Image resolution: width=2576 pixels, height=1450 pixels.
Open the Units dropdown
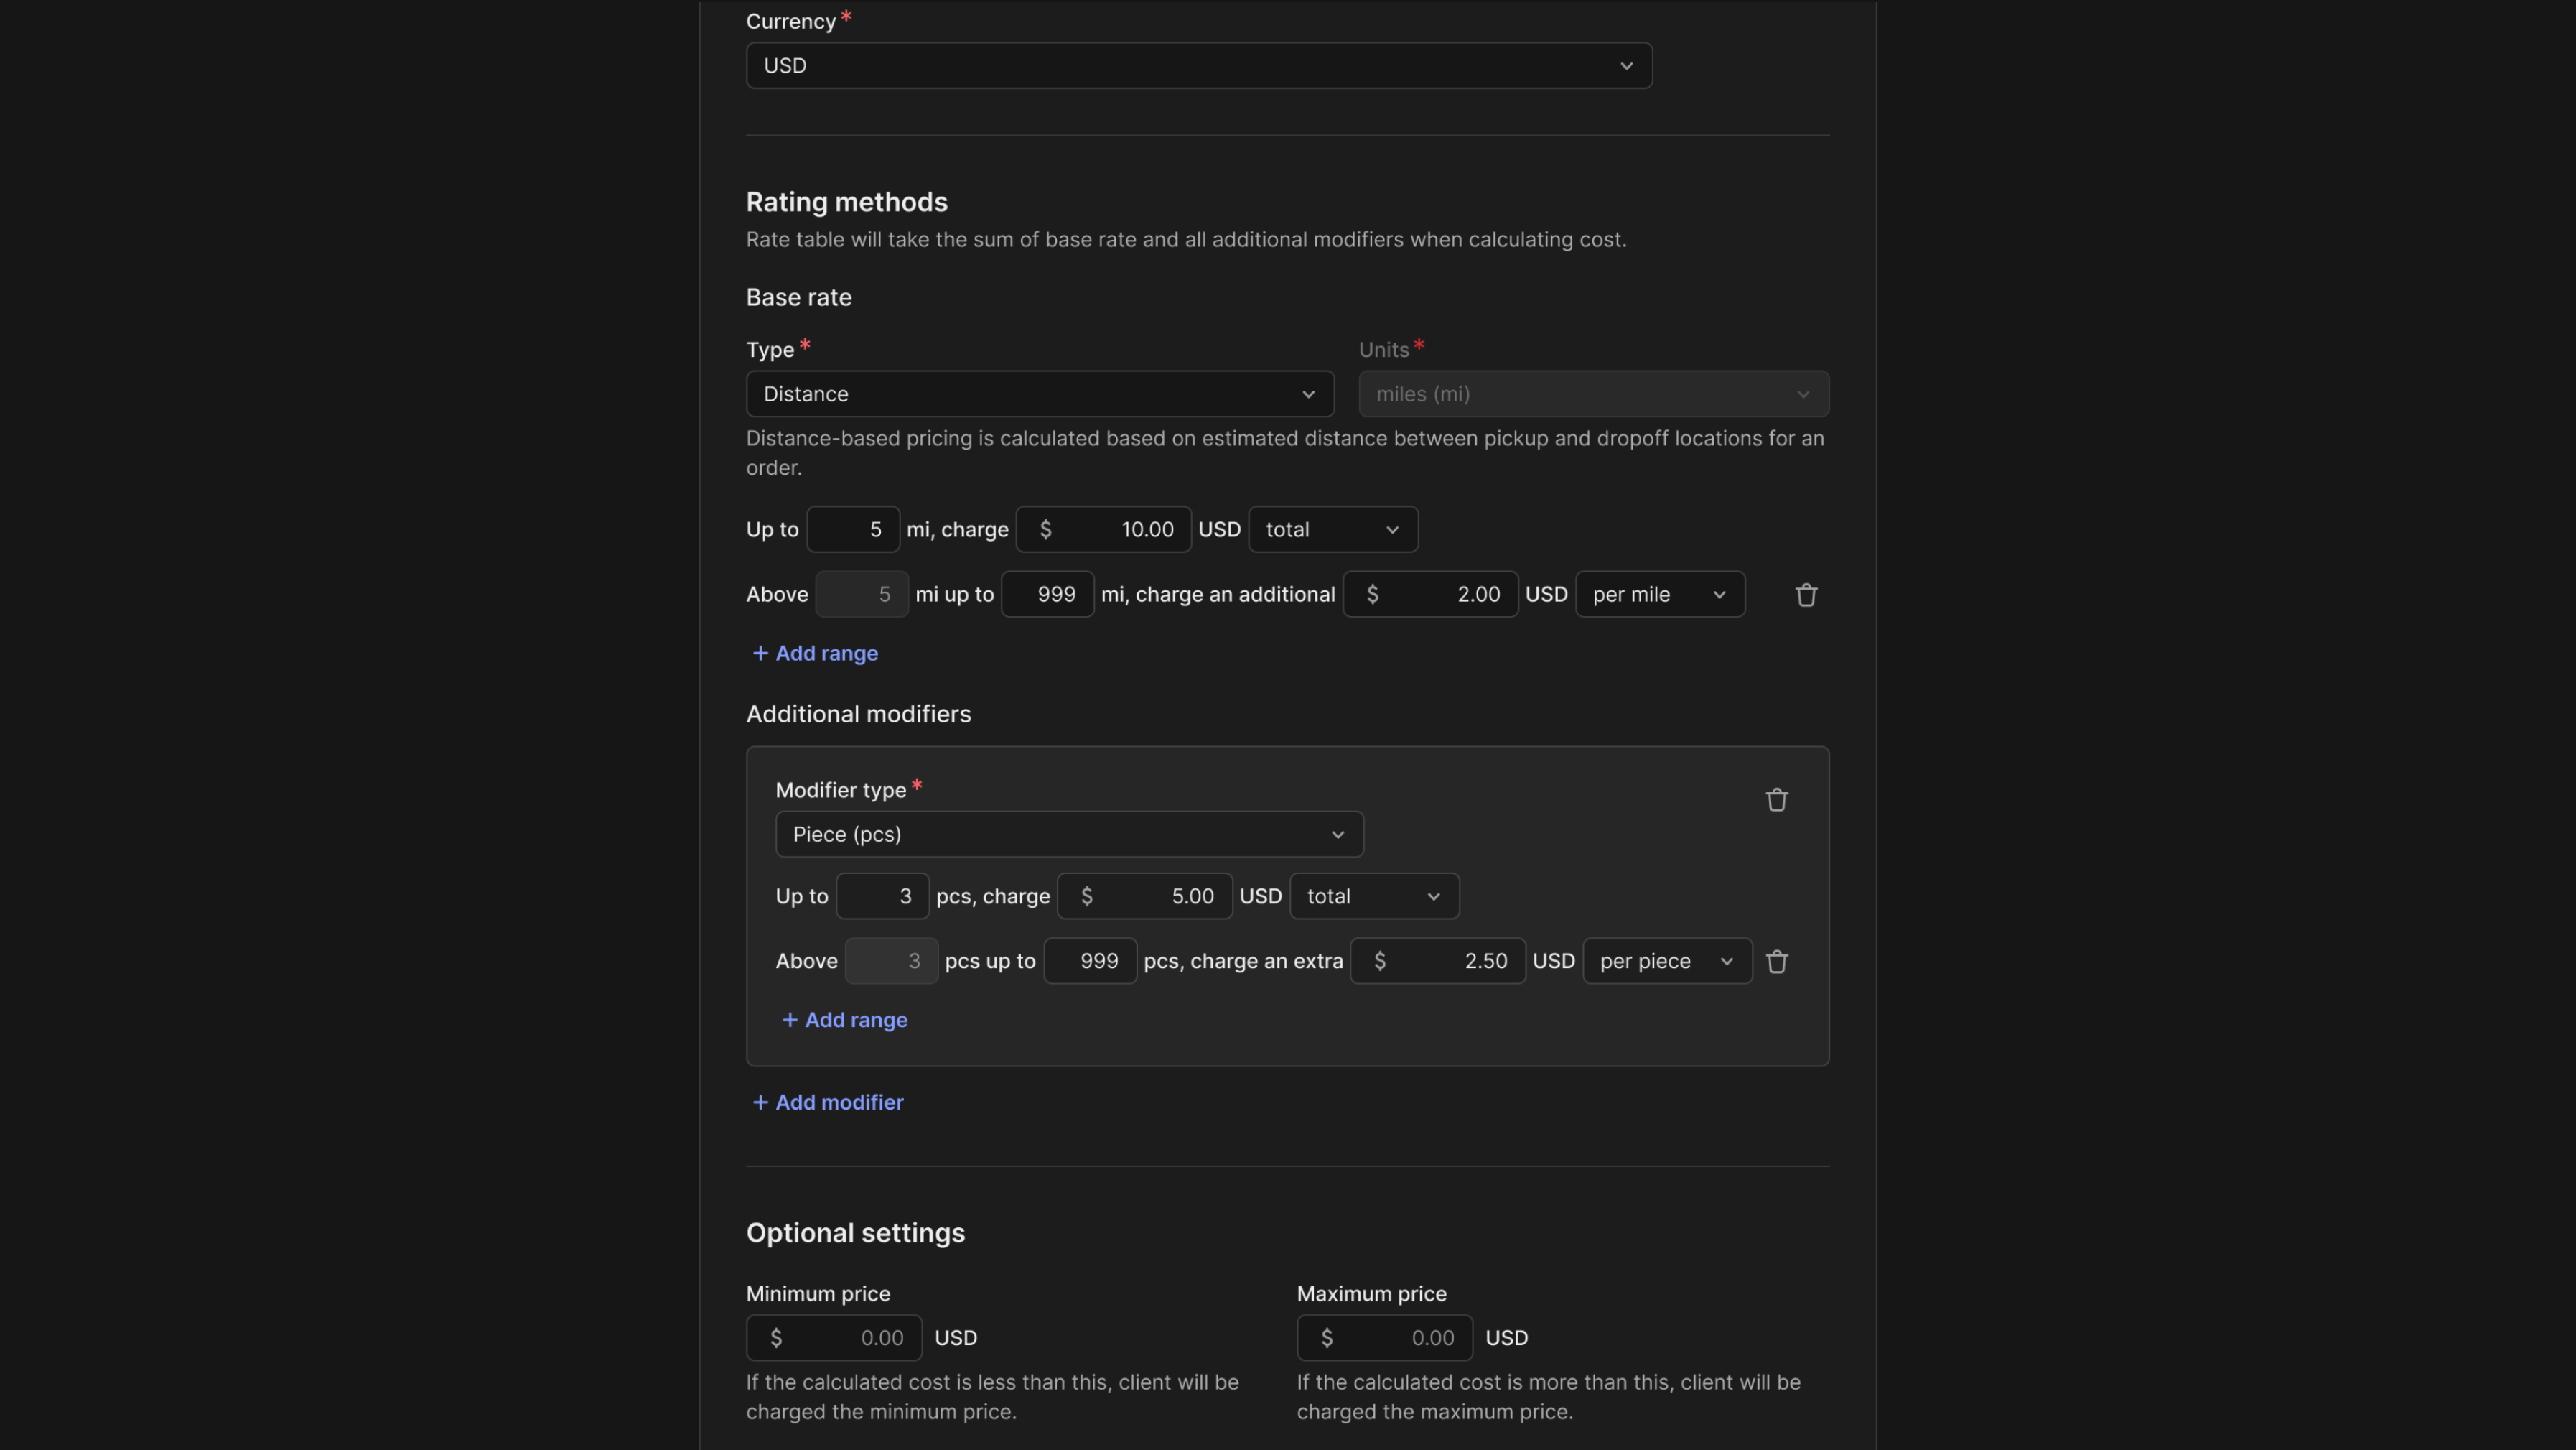pyautogui.click(x=1592, y=393)
